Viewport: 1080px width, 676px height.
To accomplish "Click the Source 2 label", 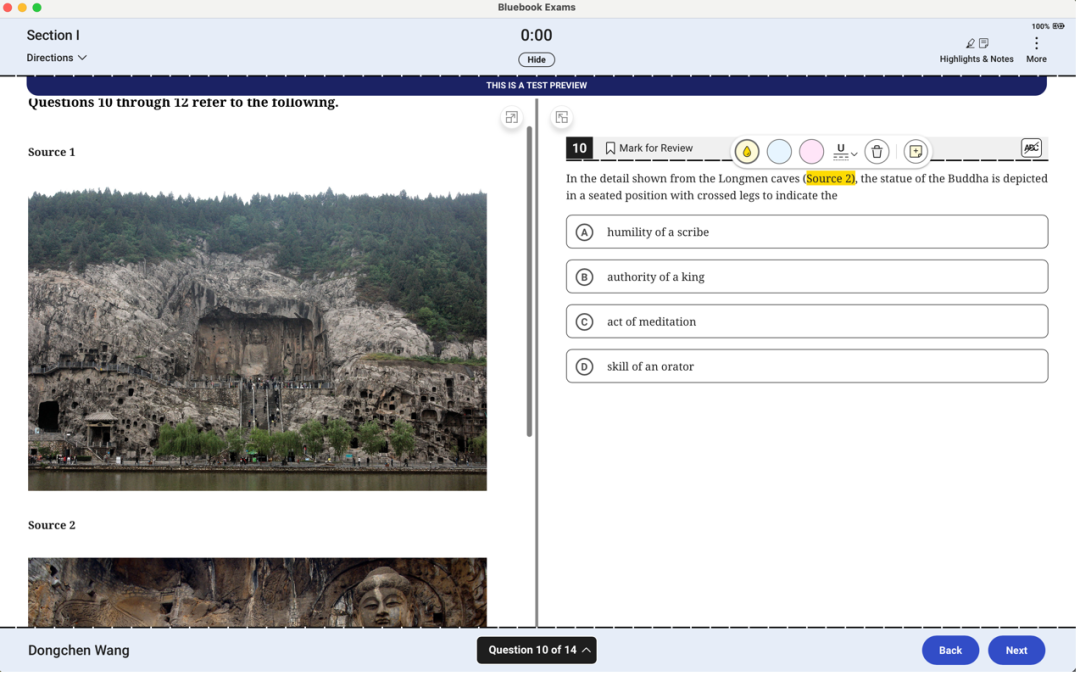I will click(52, 525).
